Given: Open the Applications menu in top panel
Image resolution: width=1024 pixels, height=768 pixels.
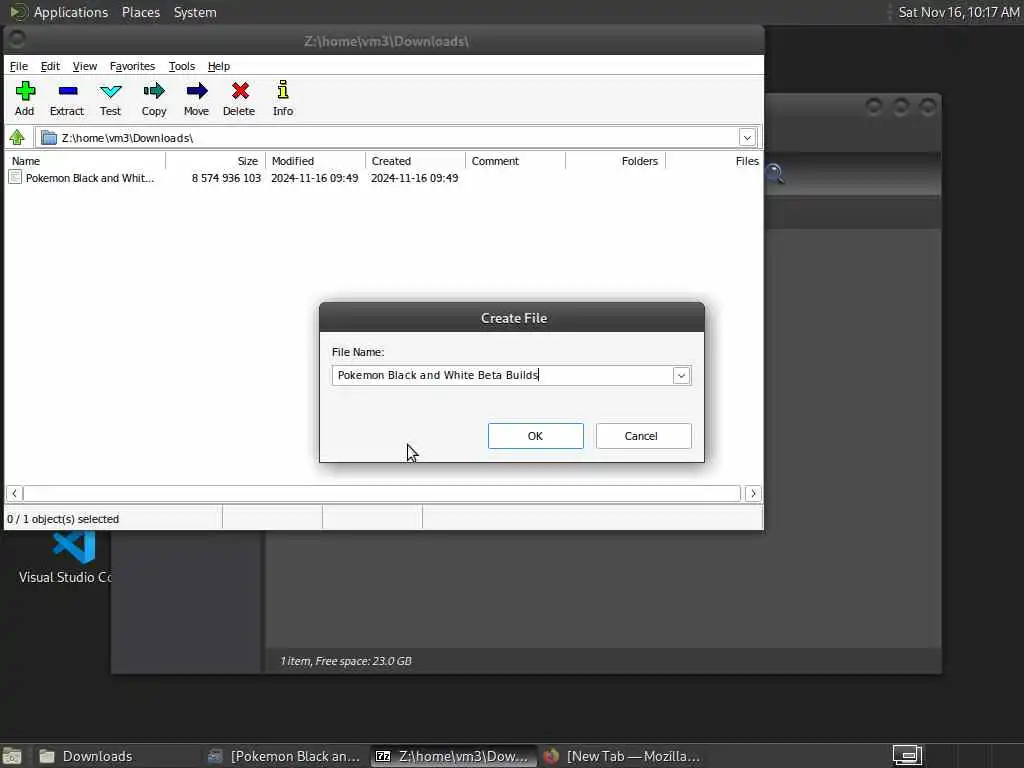Looking at the screenshot, I should (71, 12).
